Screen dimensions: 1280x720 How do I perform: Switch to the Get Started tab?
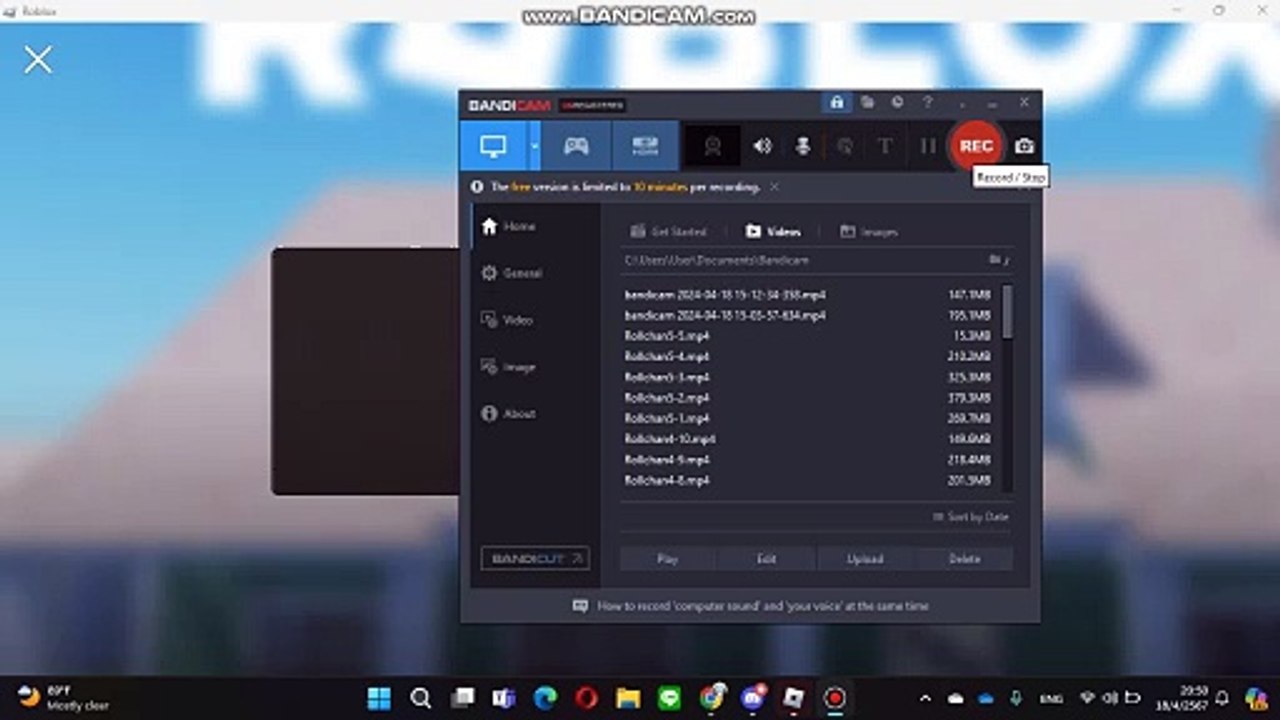coord(668,232)
